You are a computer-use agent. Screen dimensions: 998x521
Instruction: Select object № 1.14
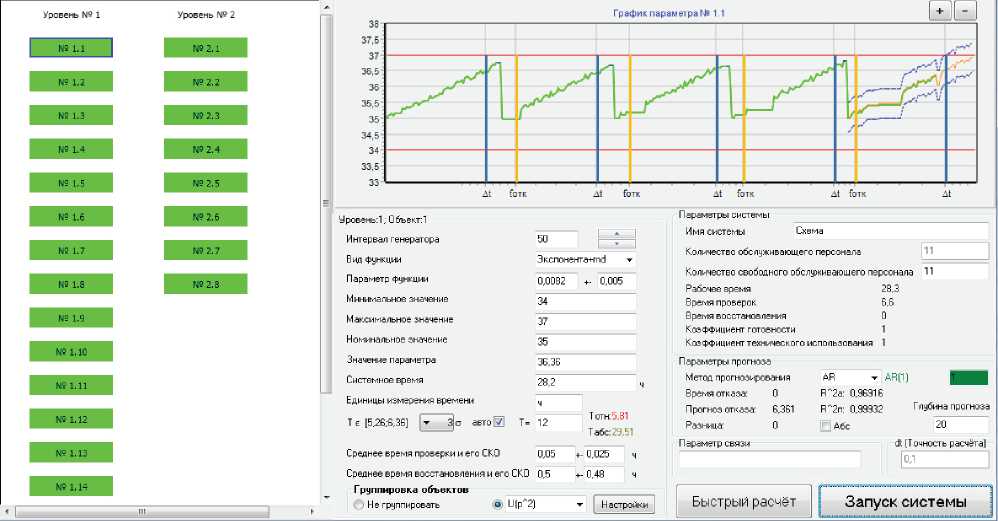tap(71, 486)
